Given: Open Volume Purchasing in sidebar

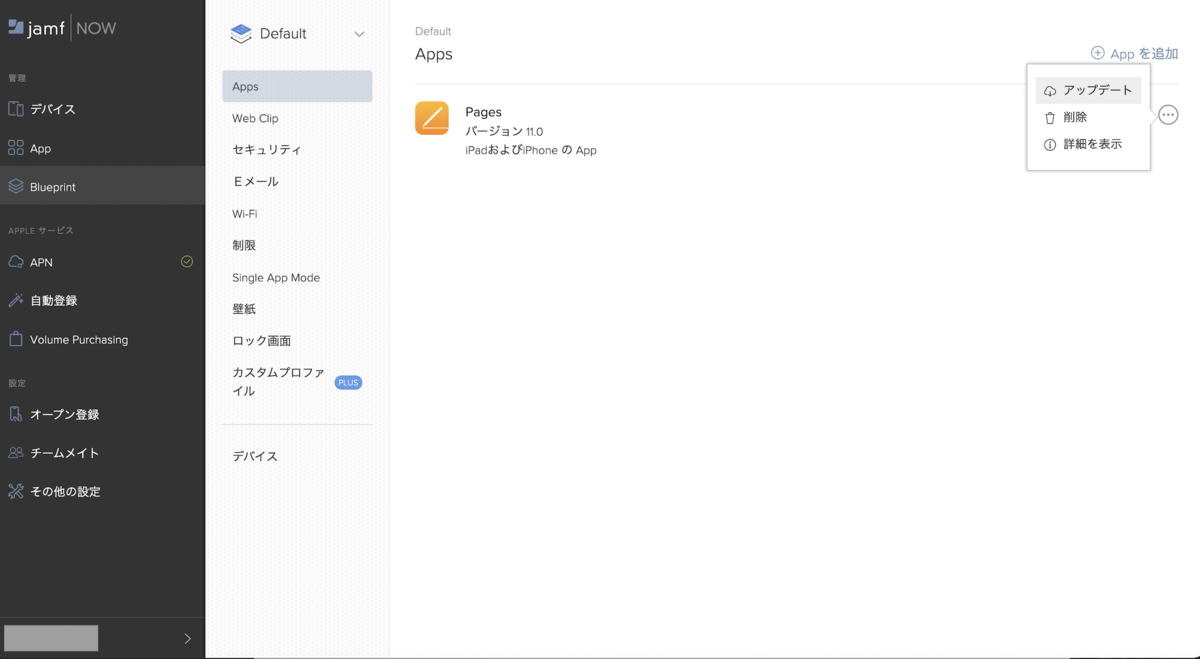Looking at the screenshot, I should pos(102,339).
